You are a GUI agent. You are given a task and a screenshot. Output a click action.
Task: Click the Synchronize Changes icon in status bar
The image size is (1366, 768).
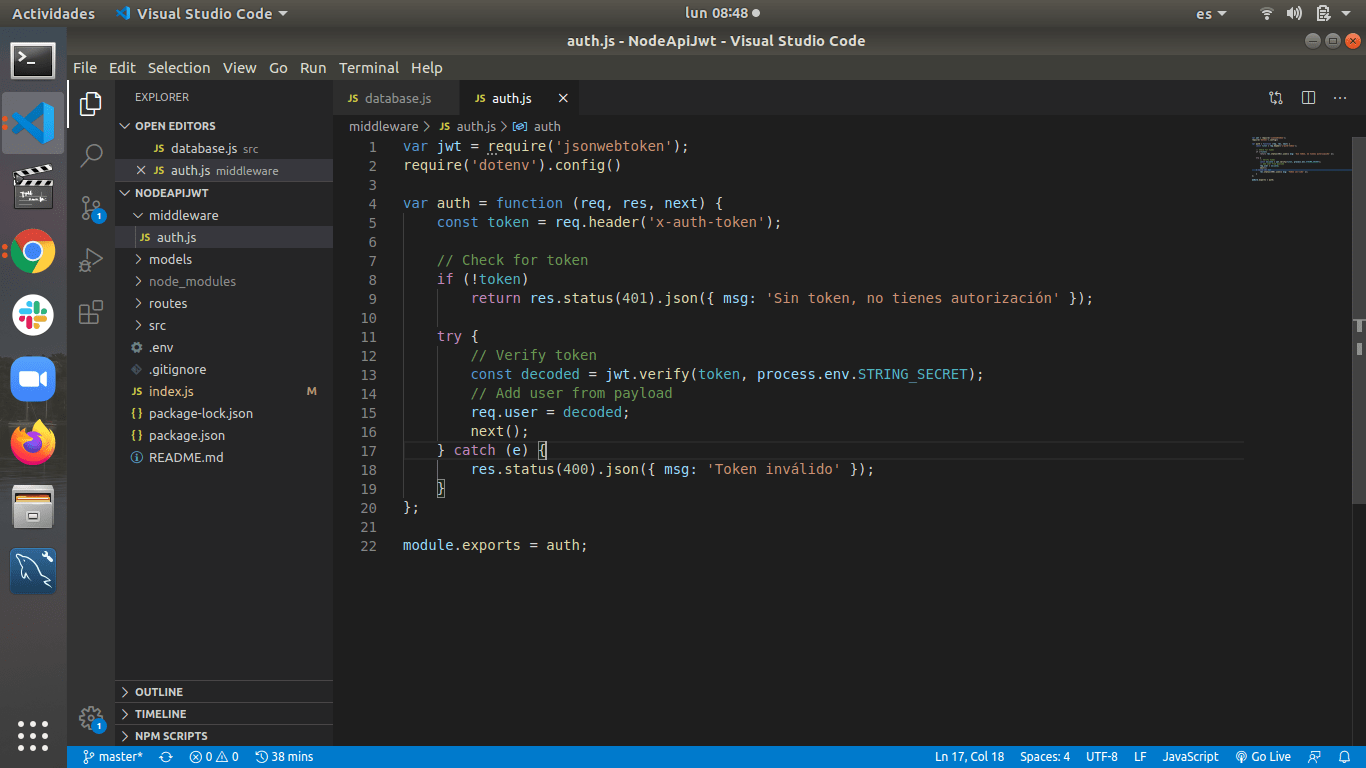166,757
